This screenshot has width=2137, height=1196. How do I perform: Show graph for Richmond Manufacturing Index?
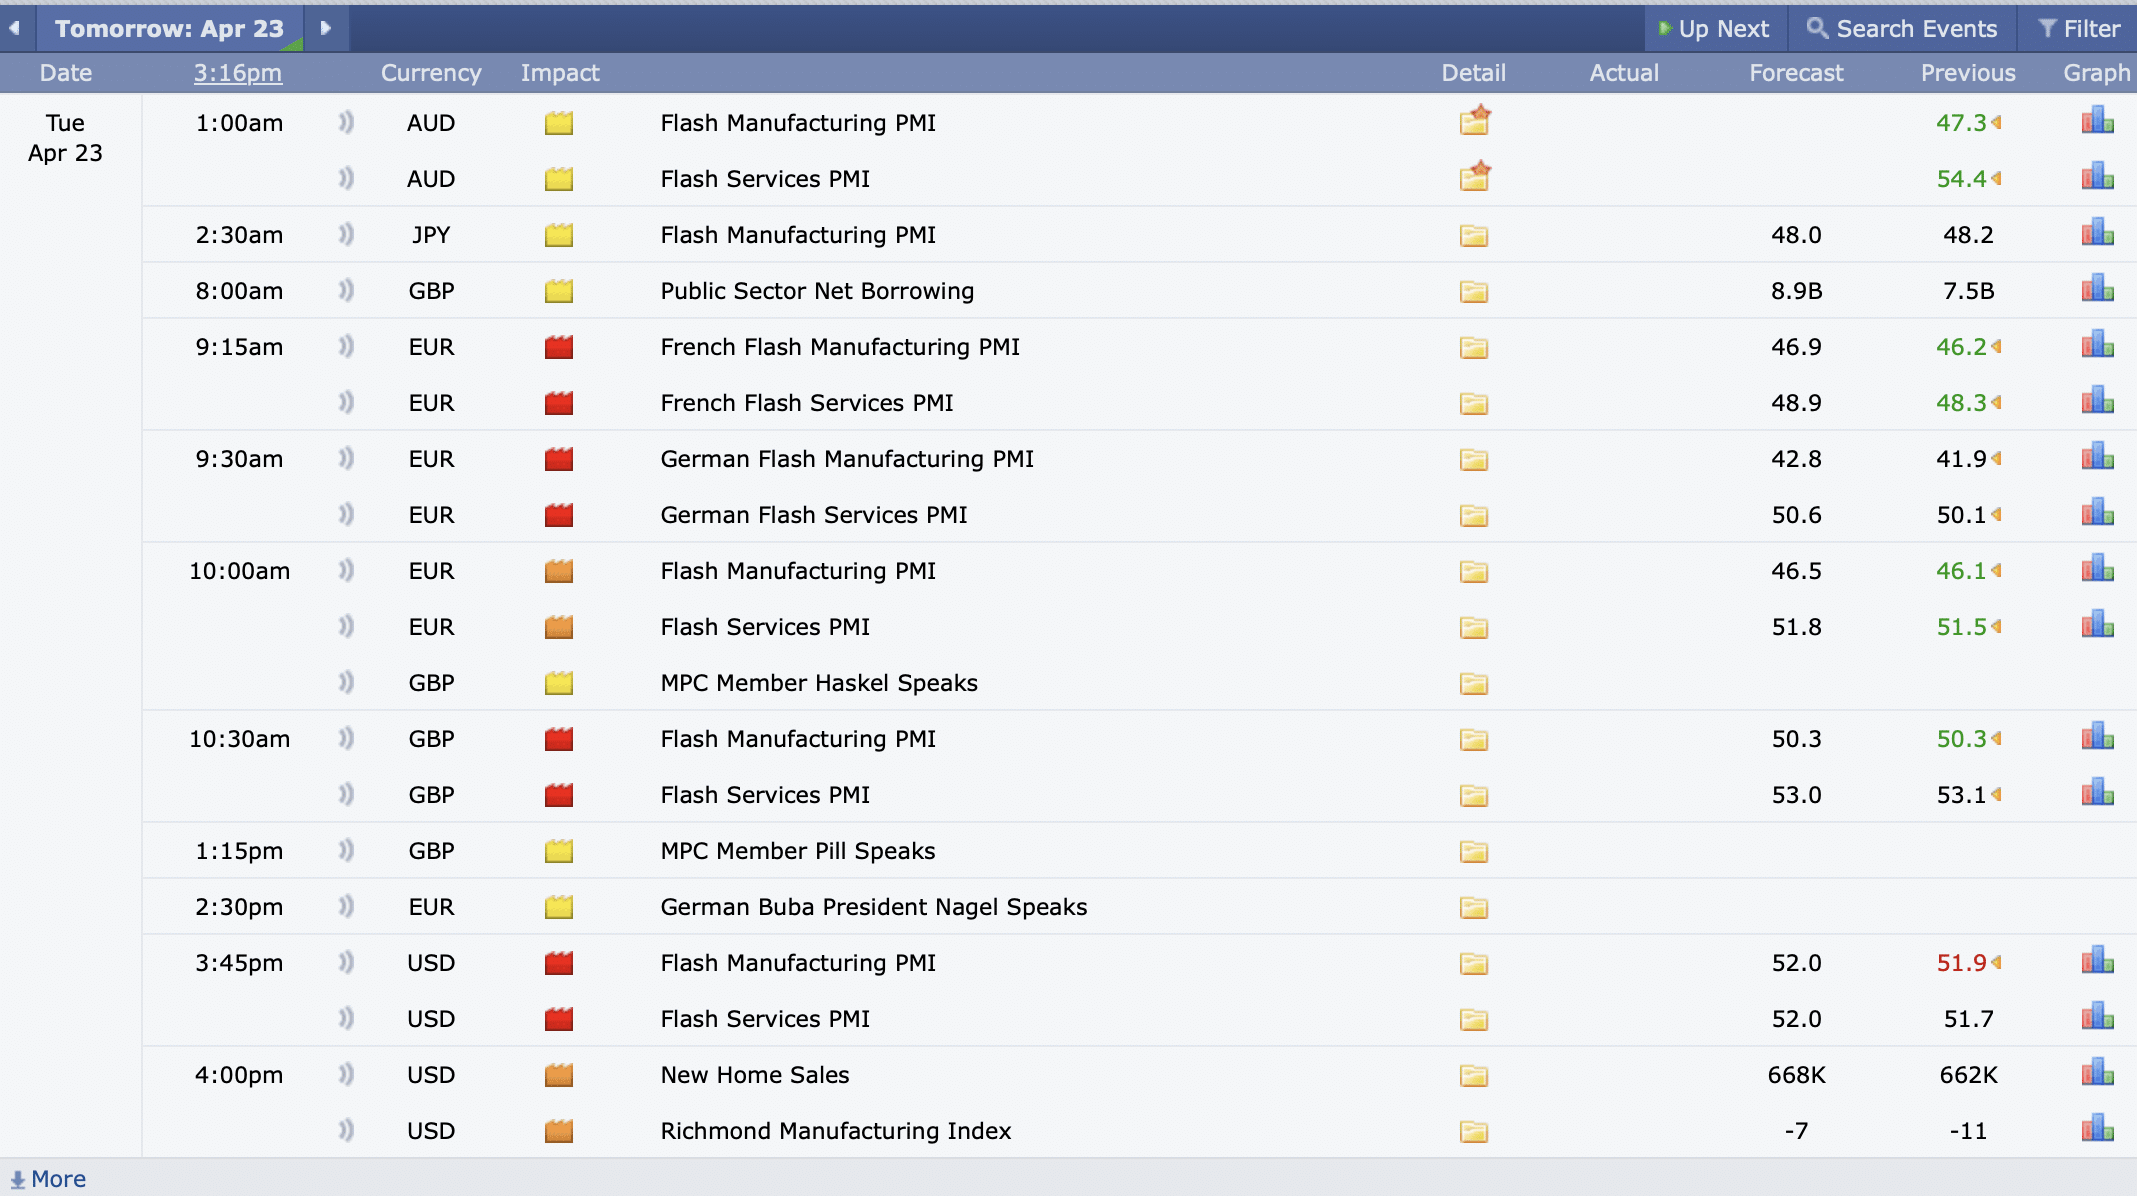pos(2098,1129)
